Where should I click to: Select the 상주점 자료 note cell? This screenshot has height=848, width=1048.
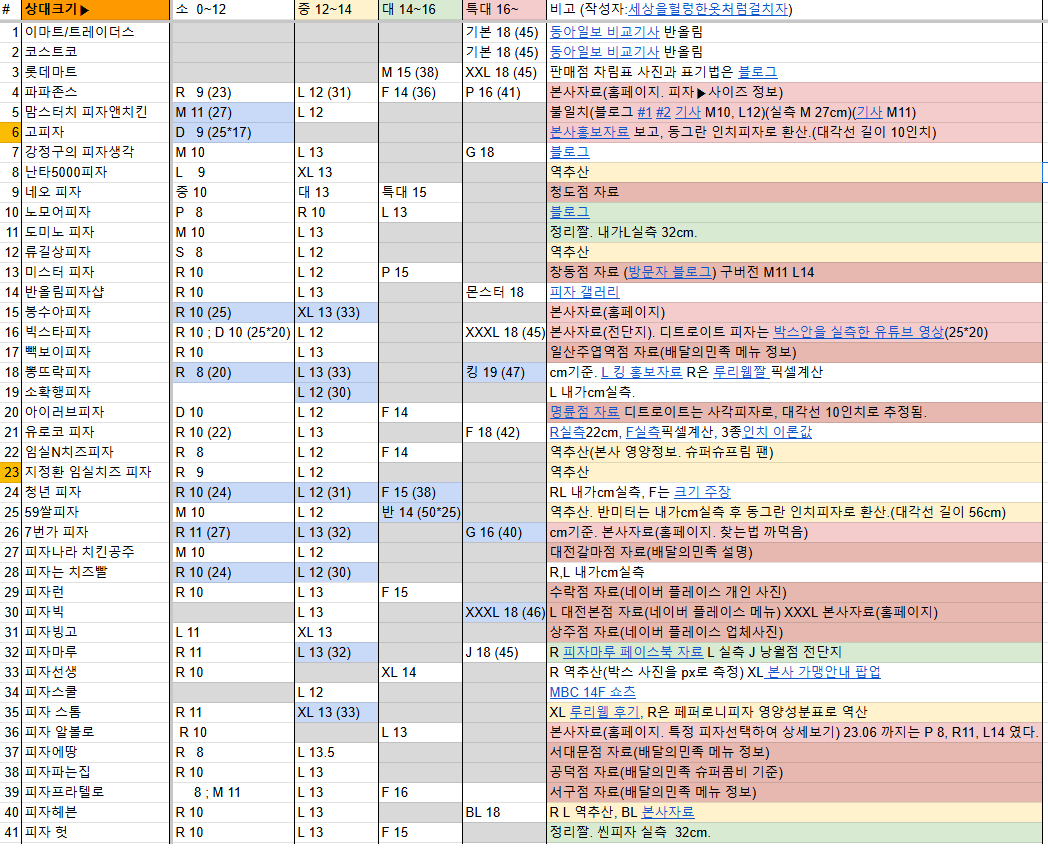click(795, 632)
